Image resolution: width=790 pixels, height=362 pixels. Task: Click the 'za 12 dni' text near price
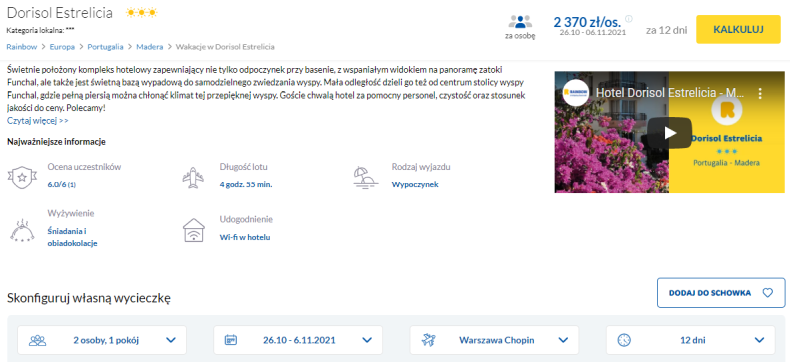(x=667, y=30)
